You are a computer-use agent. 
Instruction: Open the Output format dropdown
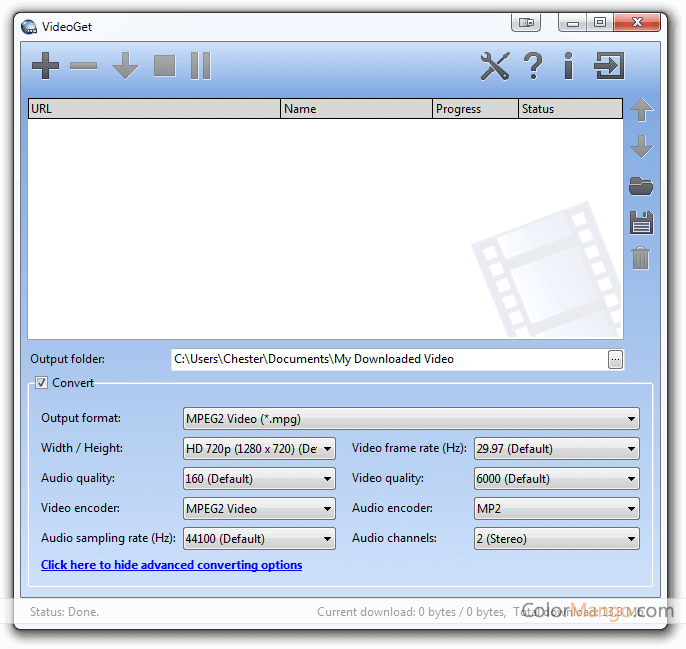[x=411, y=419]
